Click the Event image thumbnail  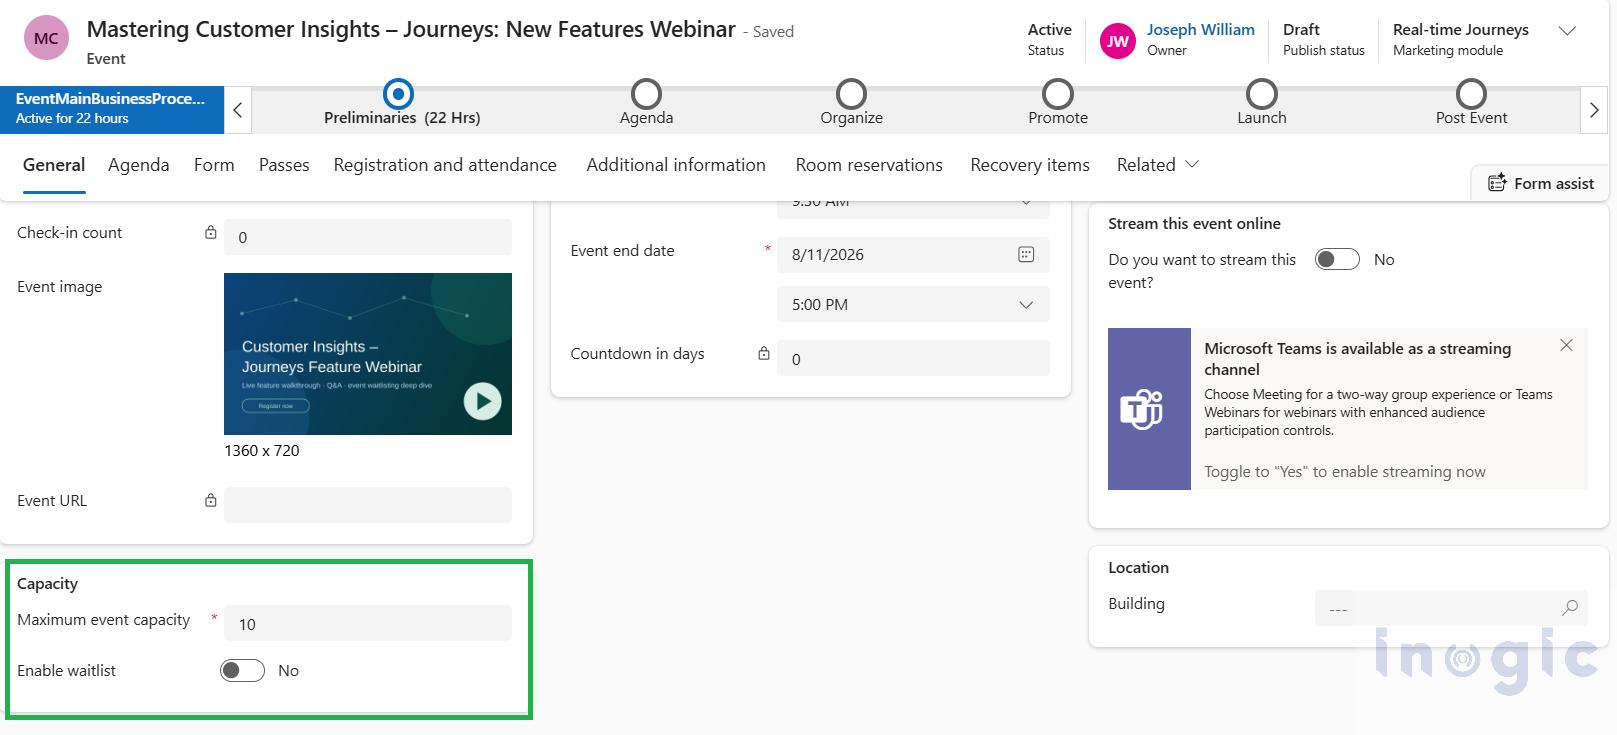click(x=368, y=354)
